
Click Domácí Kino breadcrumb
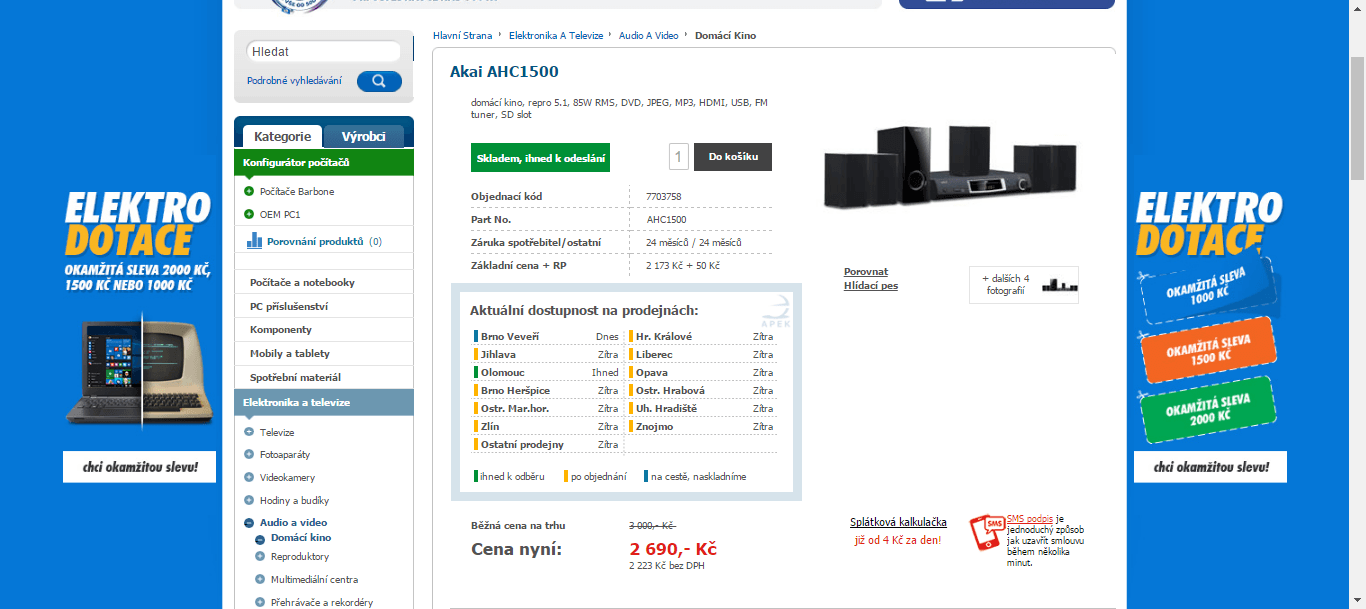point(725,35)
